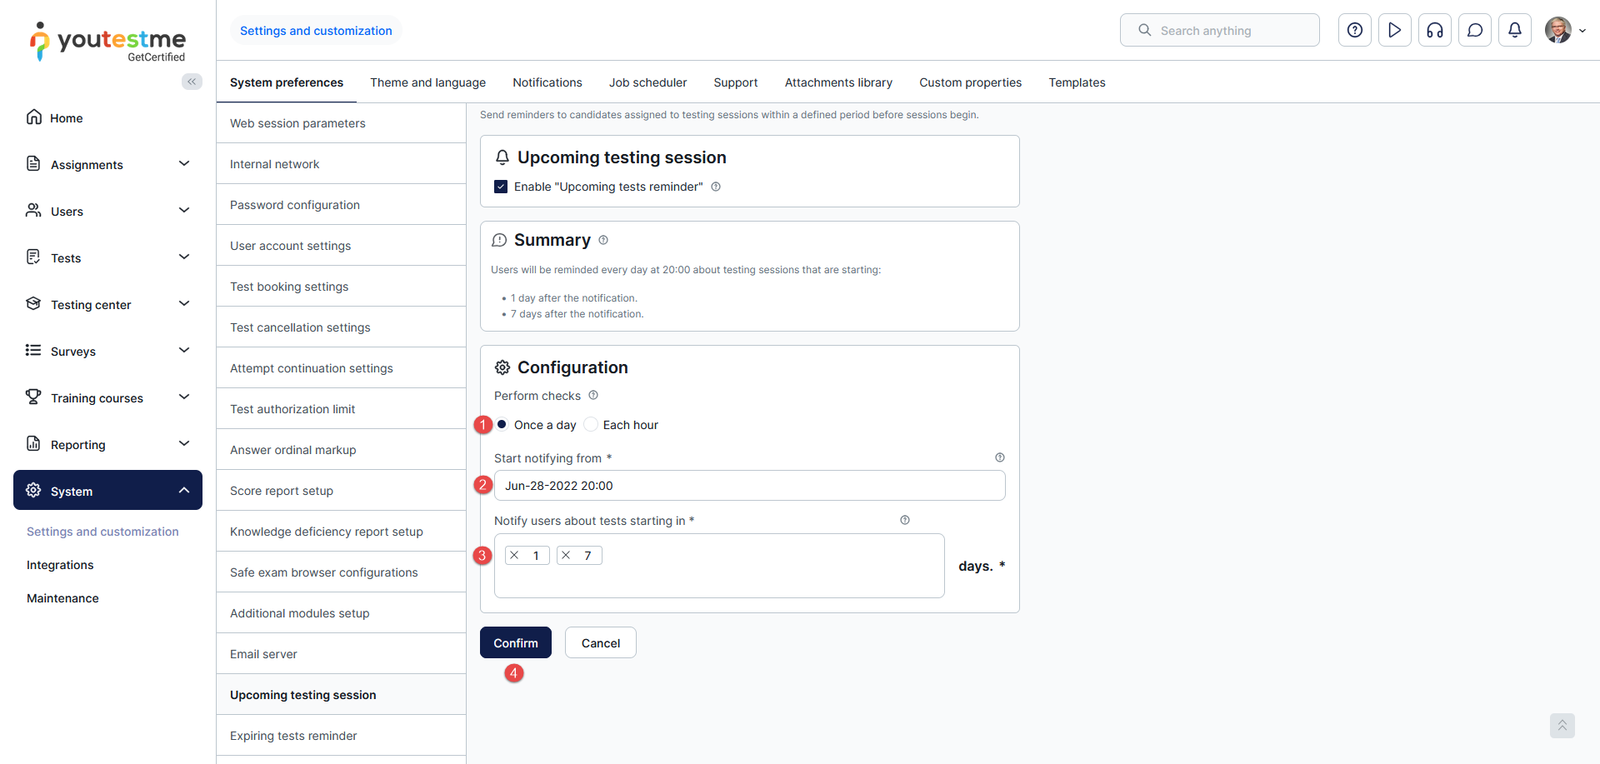Remove the 7 days tag

pyautogui.click(x=566, y=555)
